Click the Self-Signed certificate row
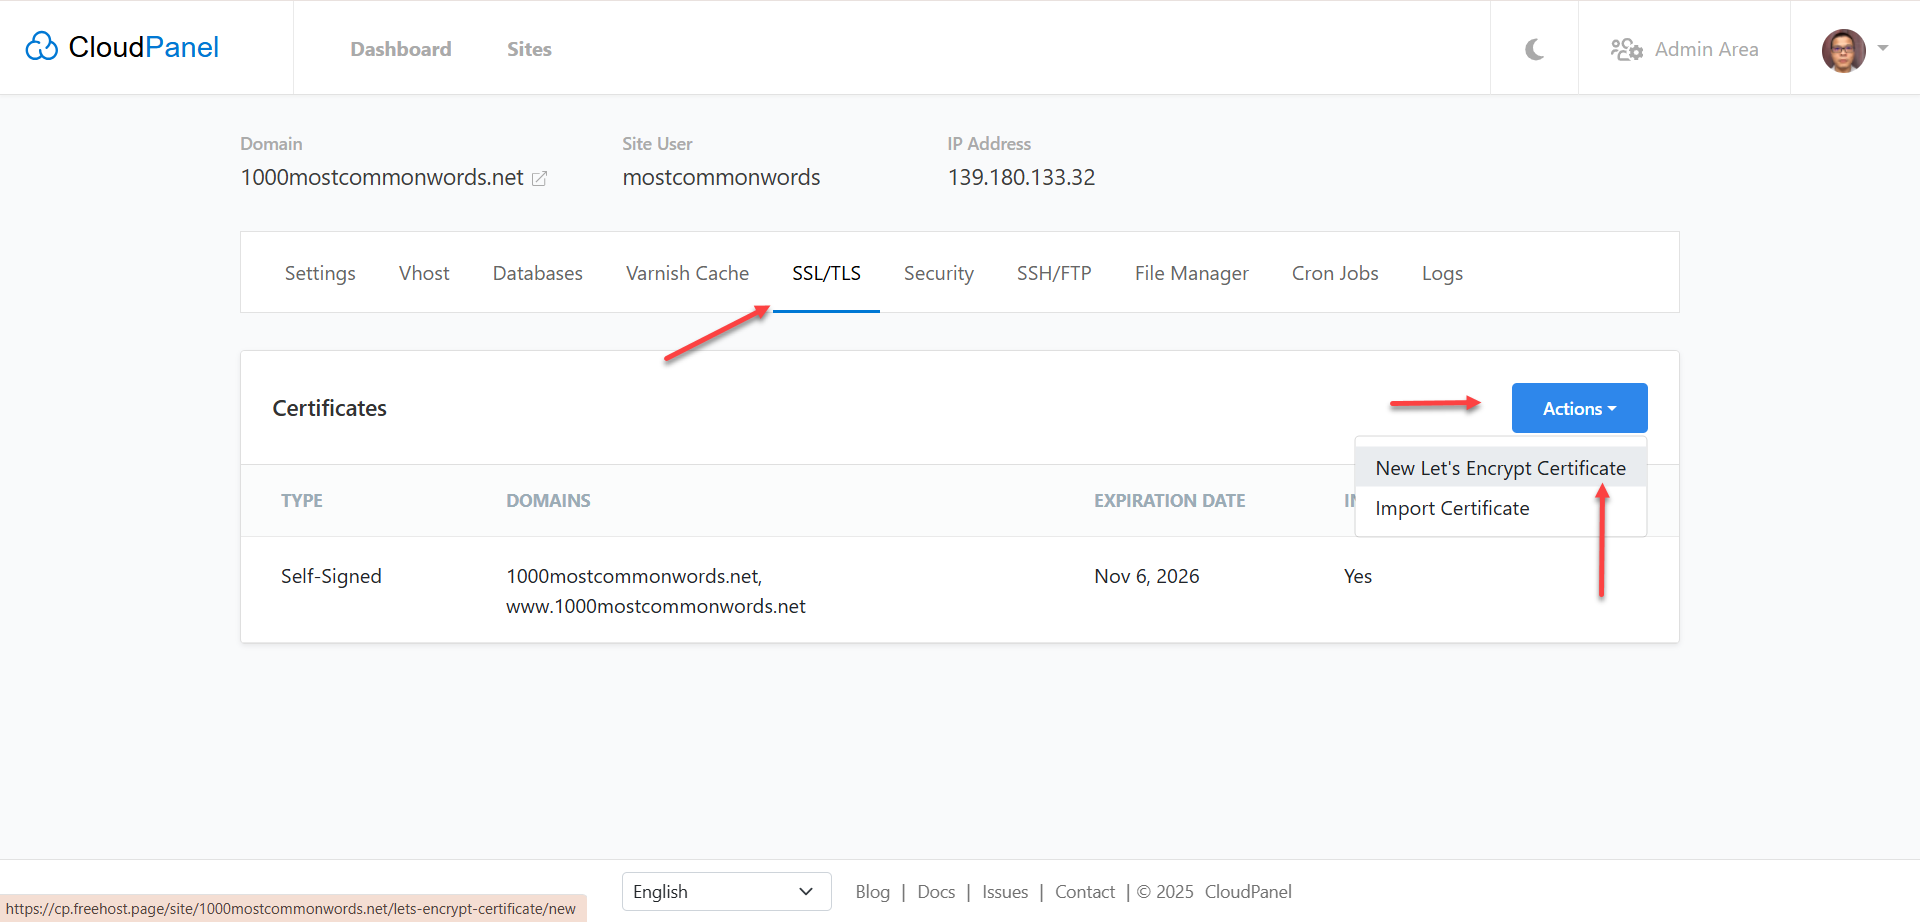 pos(331,576)
